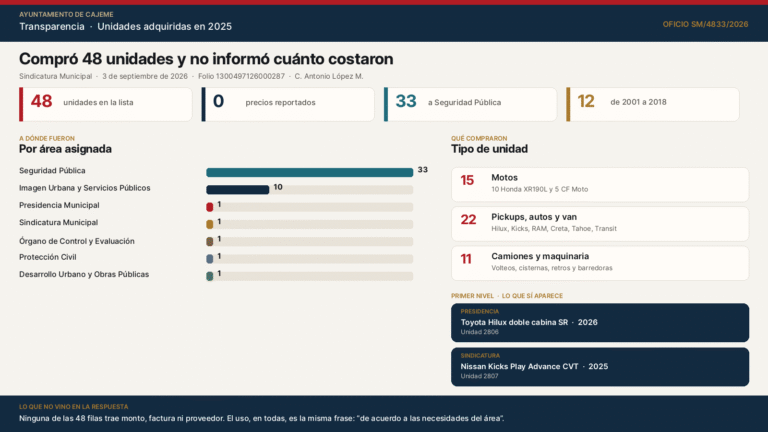Open the '48 unidades en la lista' card
The width and height of the screenshot is (768, 432).
(106, 104)
